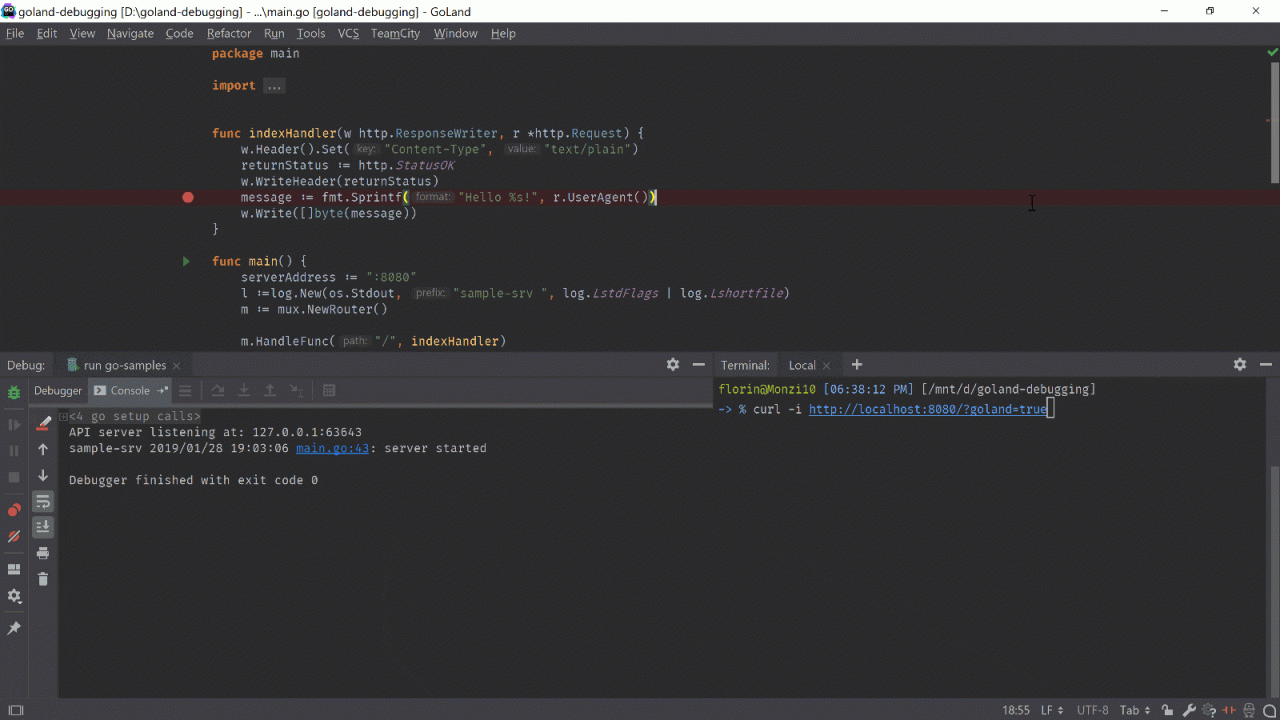Open LF line separator dropdown in status bar

click(1052, 710)
